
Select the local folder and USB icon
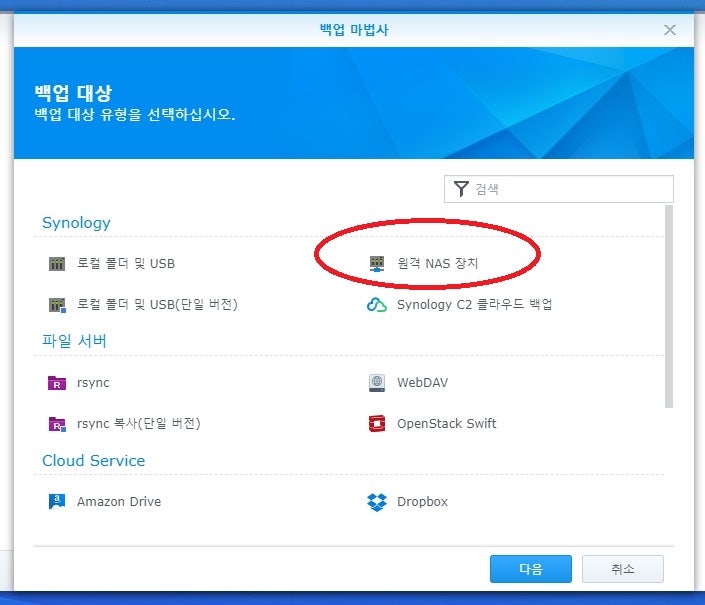(57, 263)
